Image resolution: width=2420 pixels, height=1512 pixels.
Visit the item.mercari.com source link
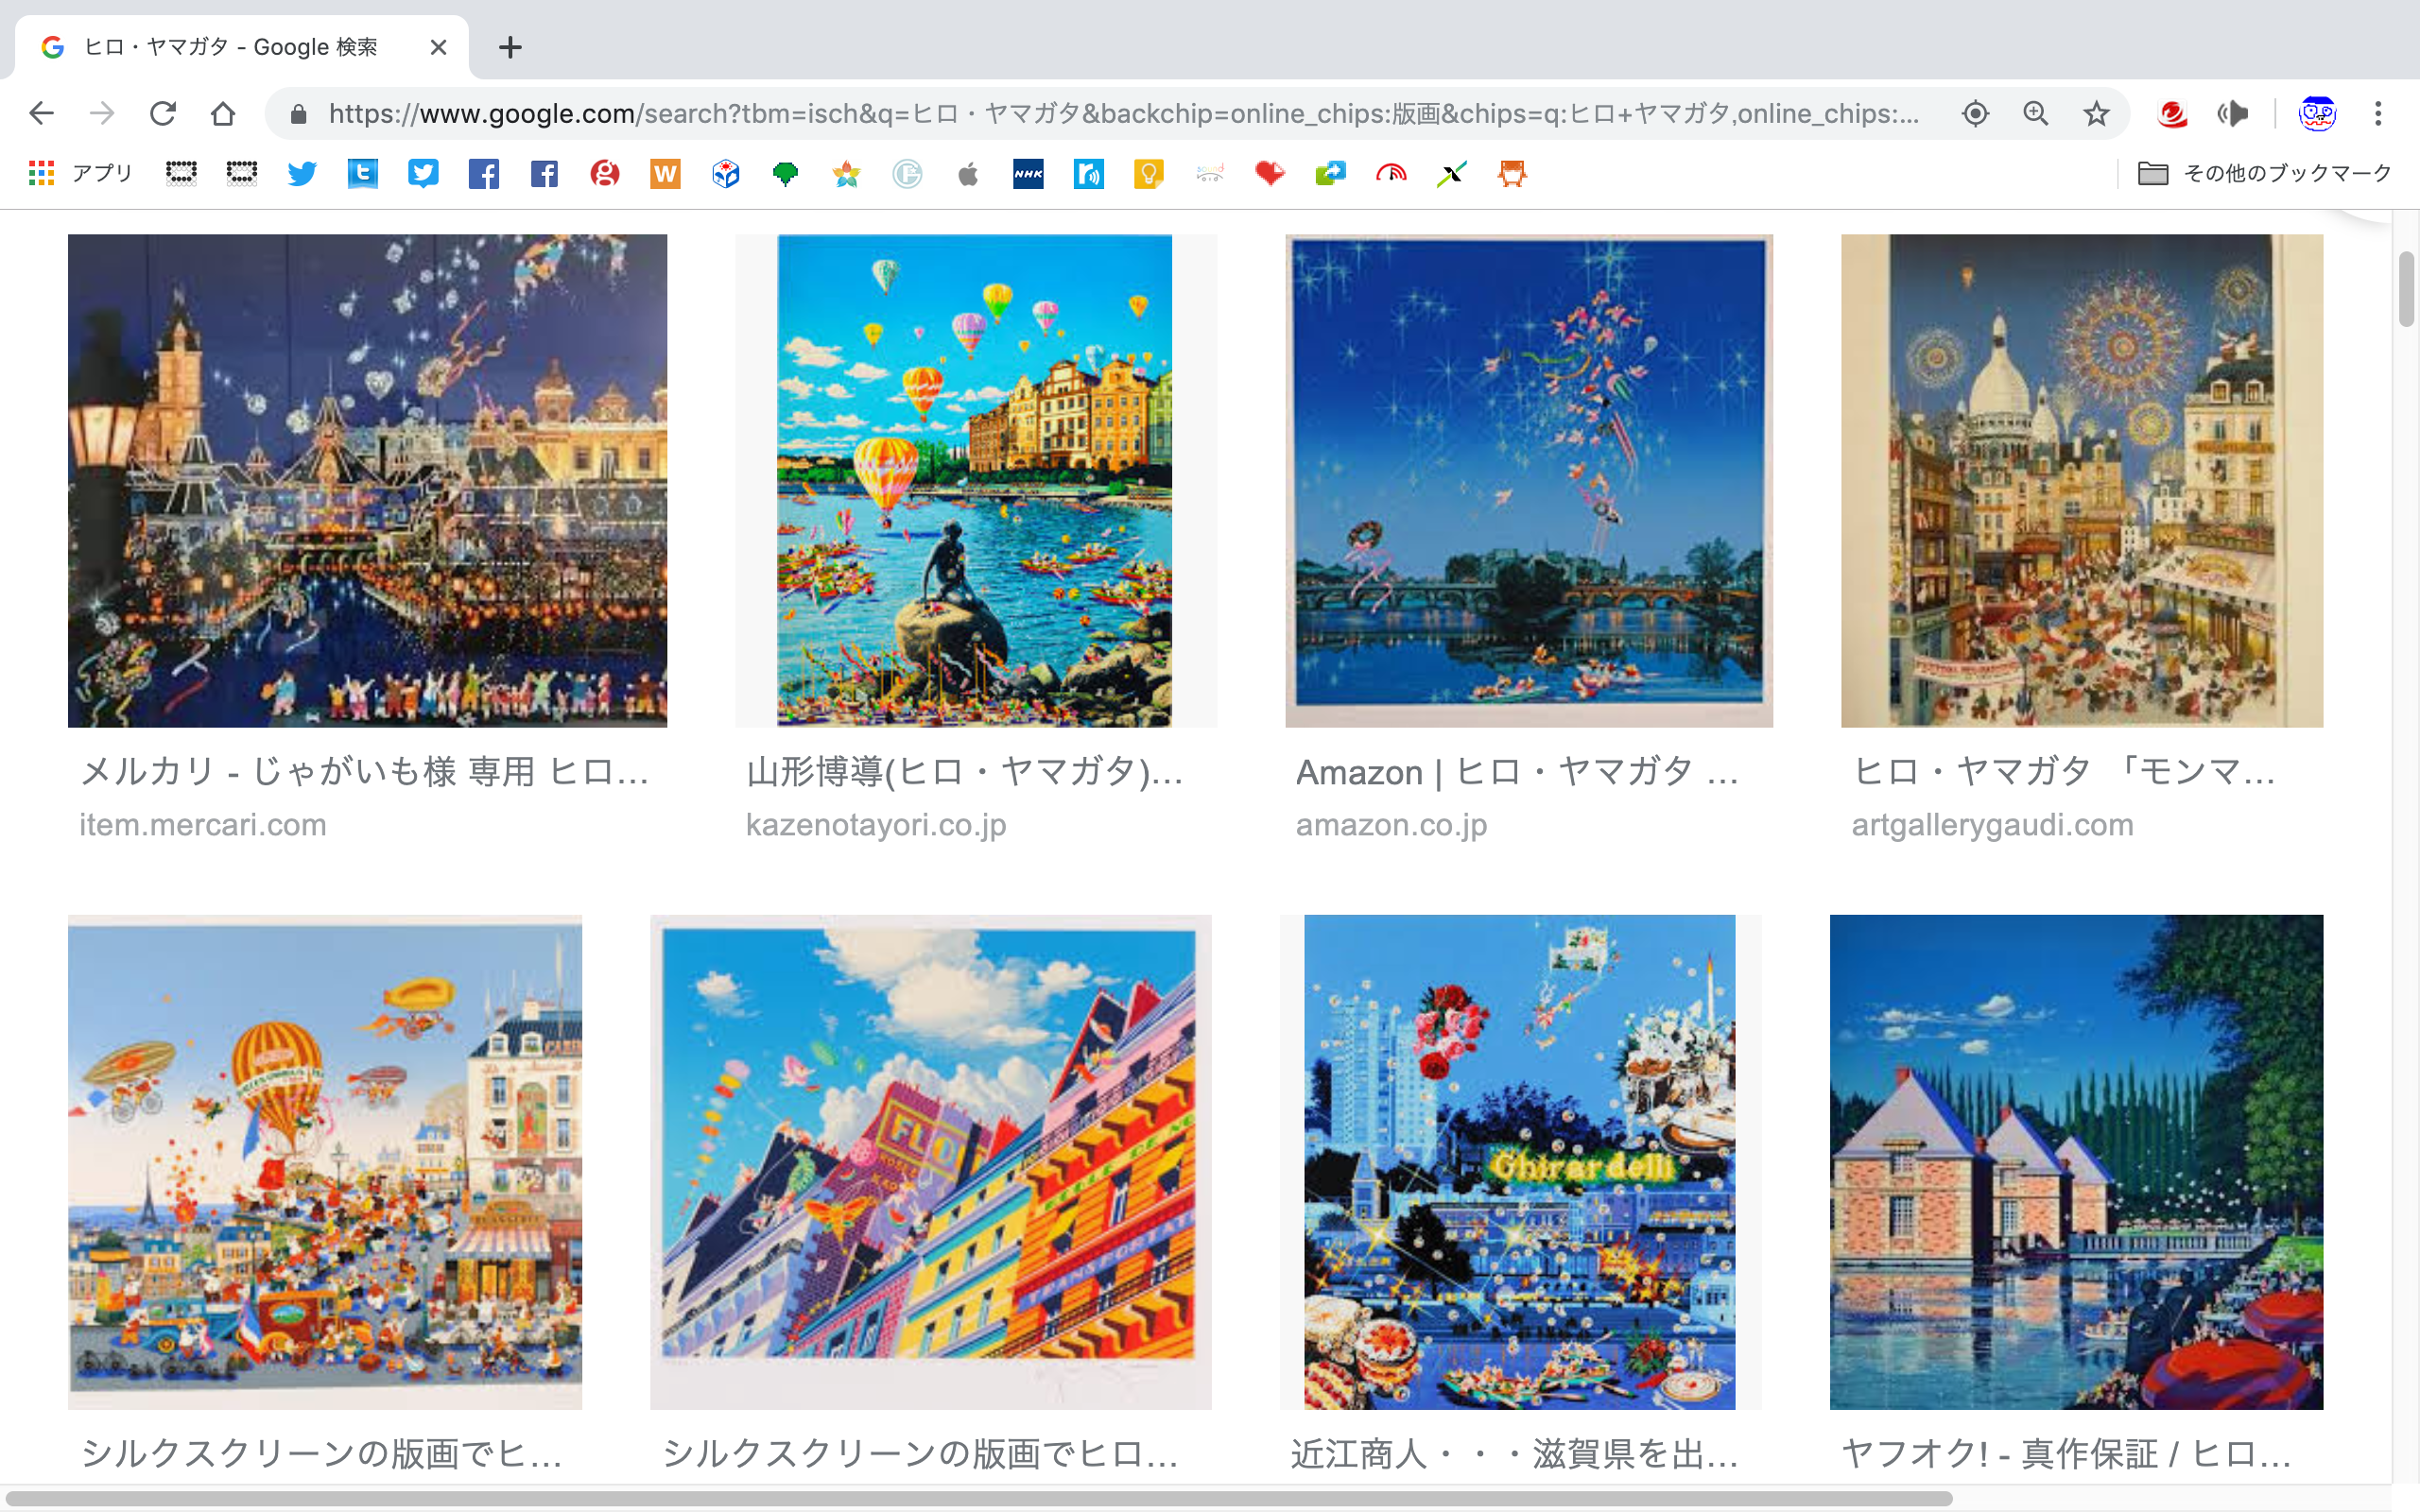(203, 825)
